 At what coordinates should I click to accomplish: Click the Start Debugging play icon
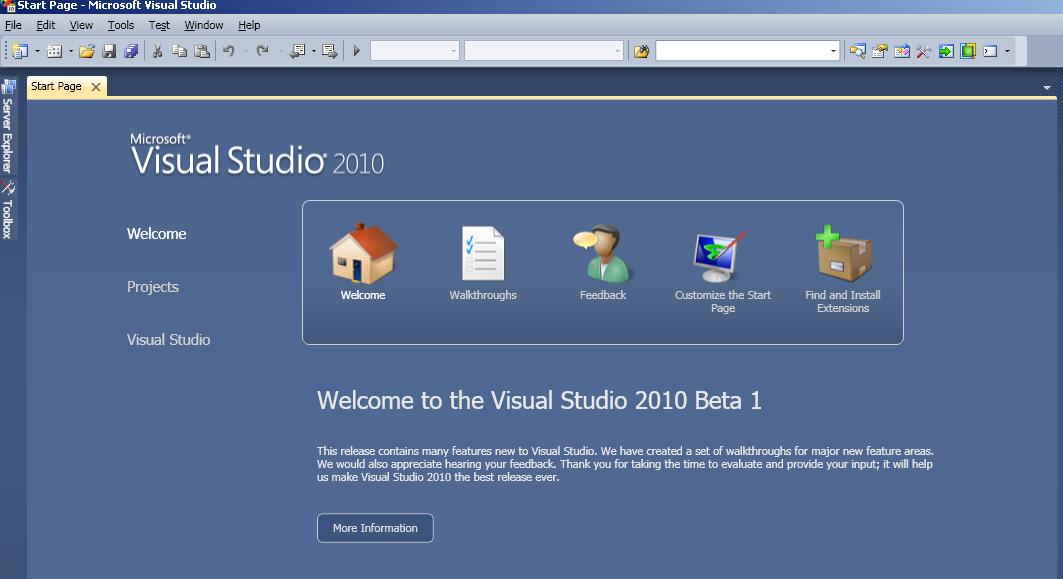click(x=357, y=51)
